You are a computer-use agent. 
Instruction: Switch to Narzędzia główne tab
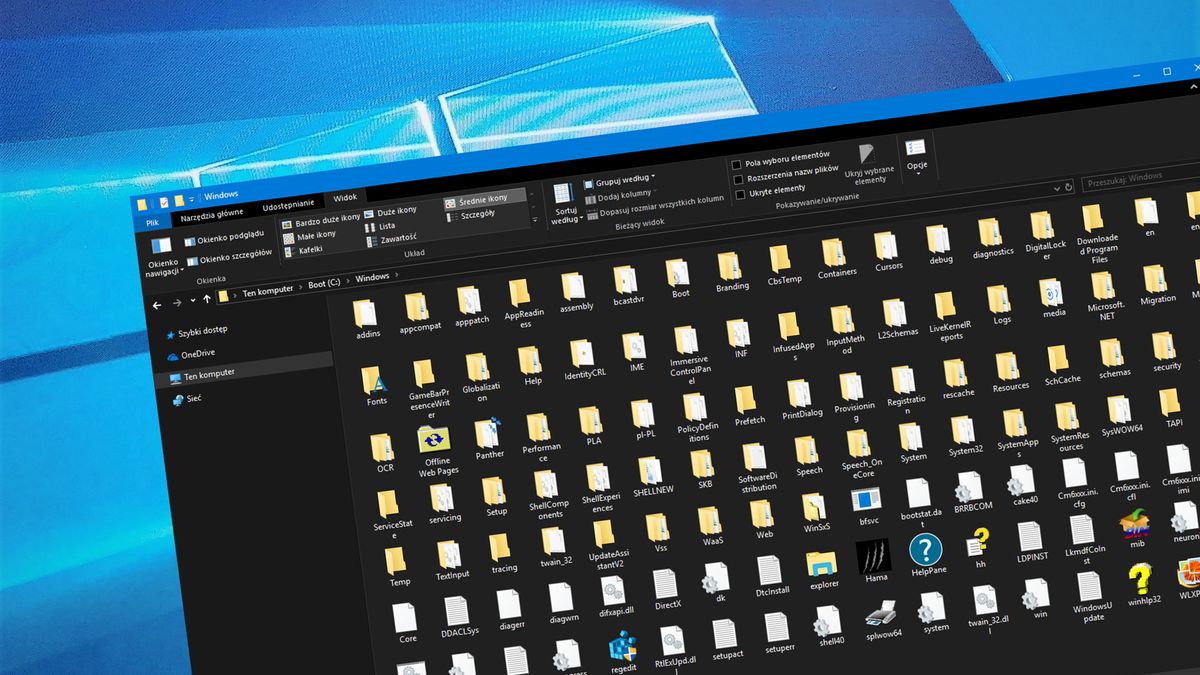pos(211,213)
